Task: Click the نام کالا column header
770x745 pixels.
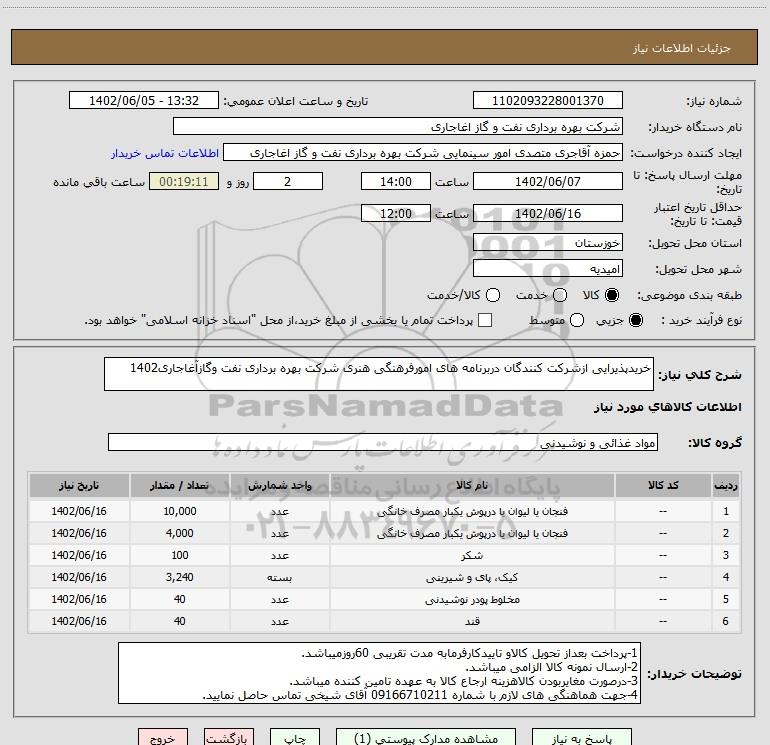Action: 472,486
